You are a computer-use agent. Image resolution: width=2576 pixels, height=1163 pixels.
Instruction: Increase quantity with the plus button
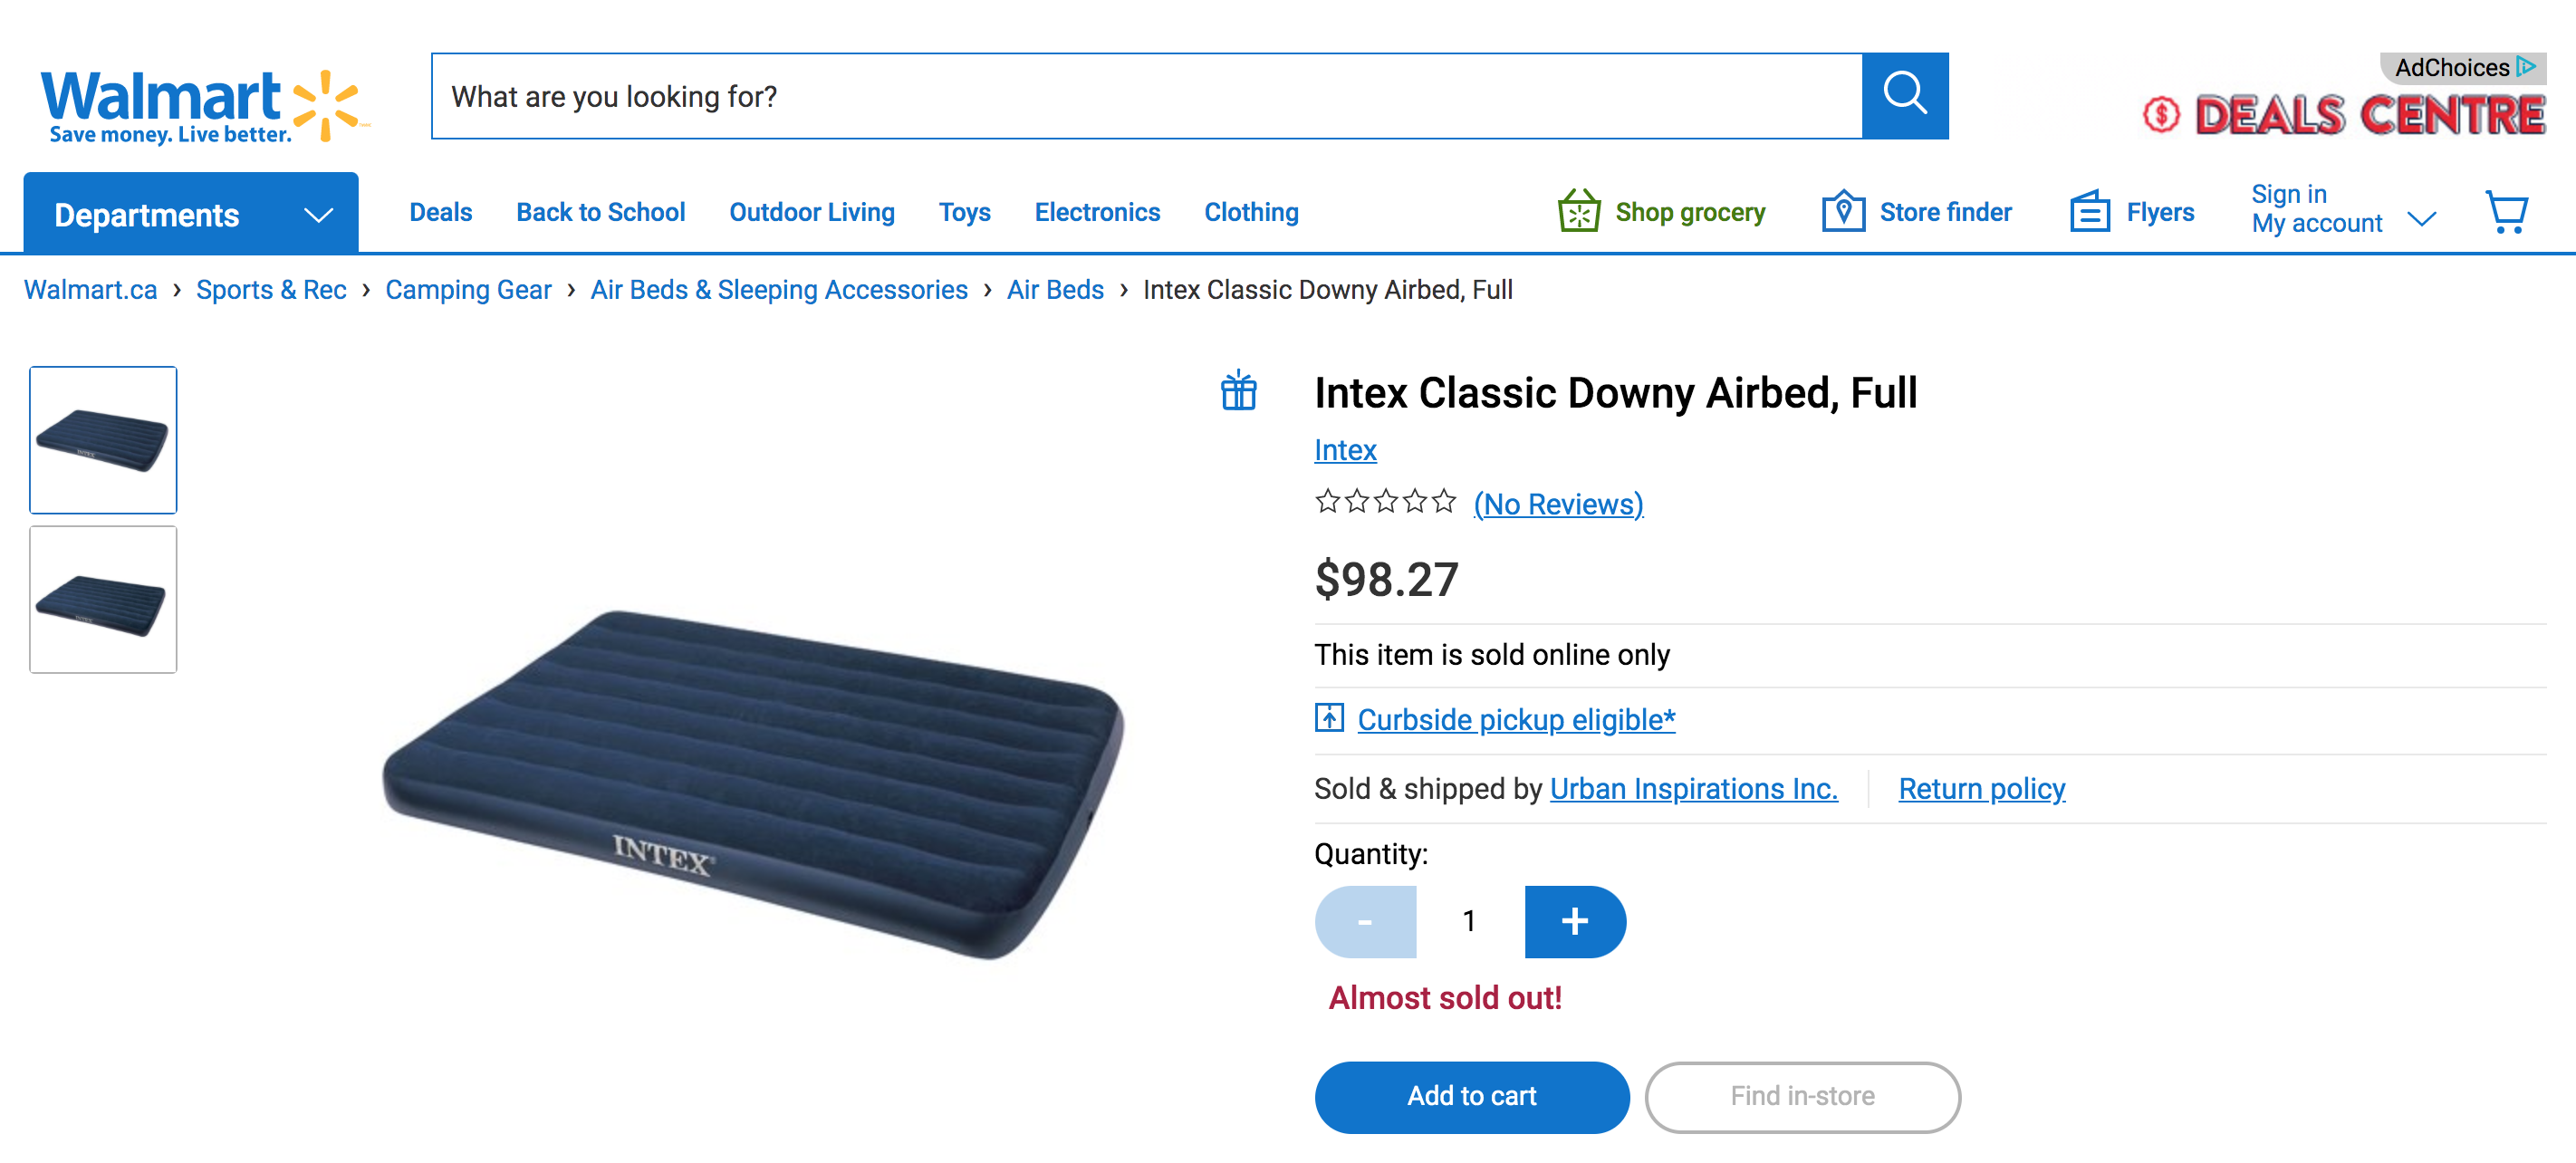(1574, 921)
